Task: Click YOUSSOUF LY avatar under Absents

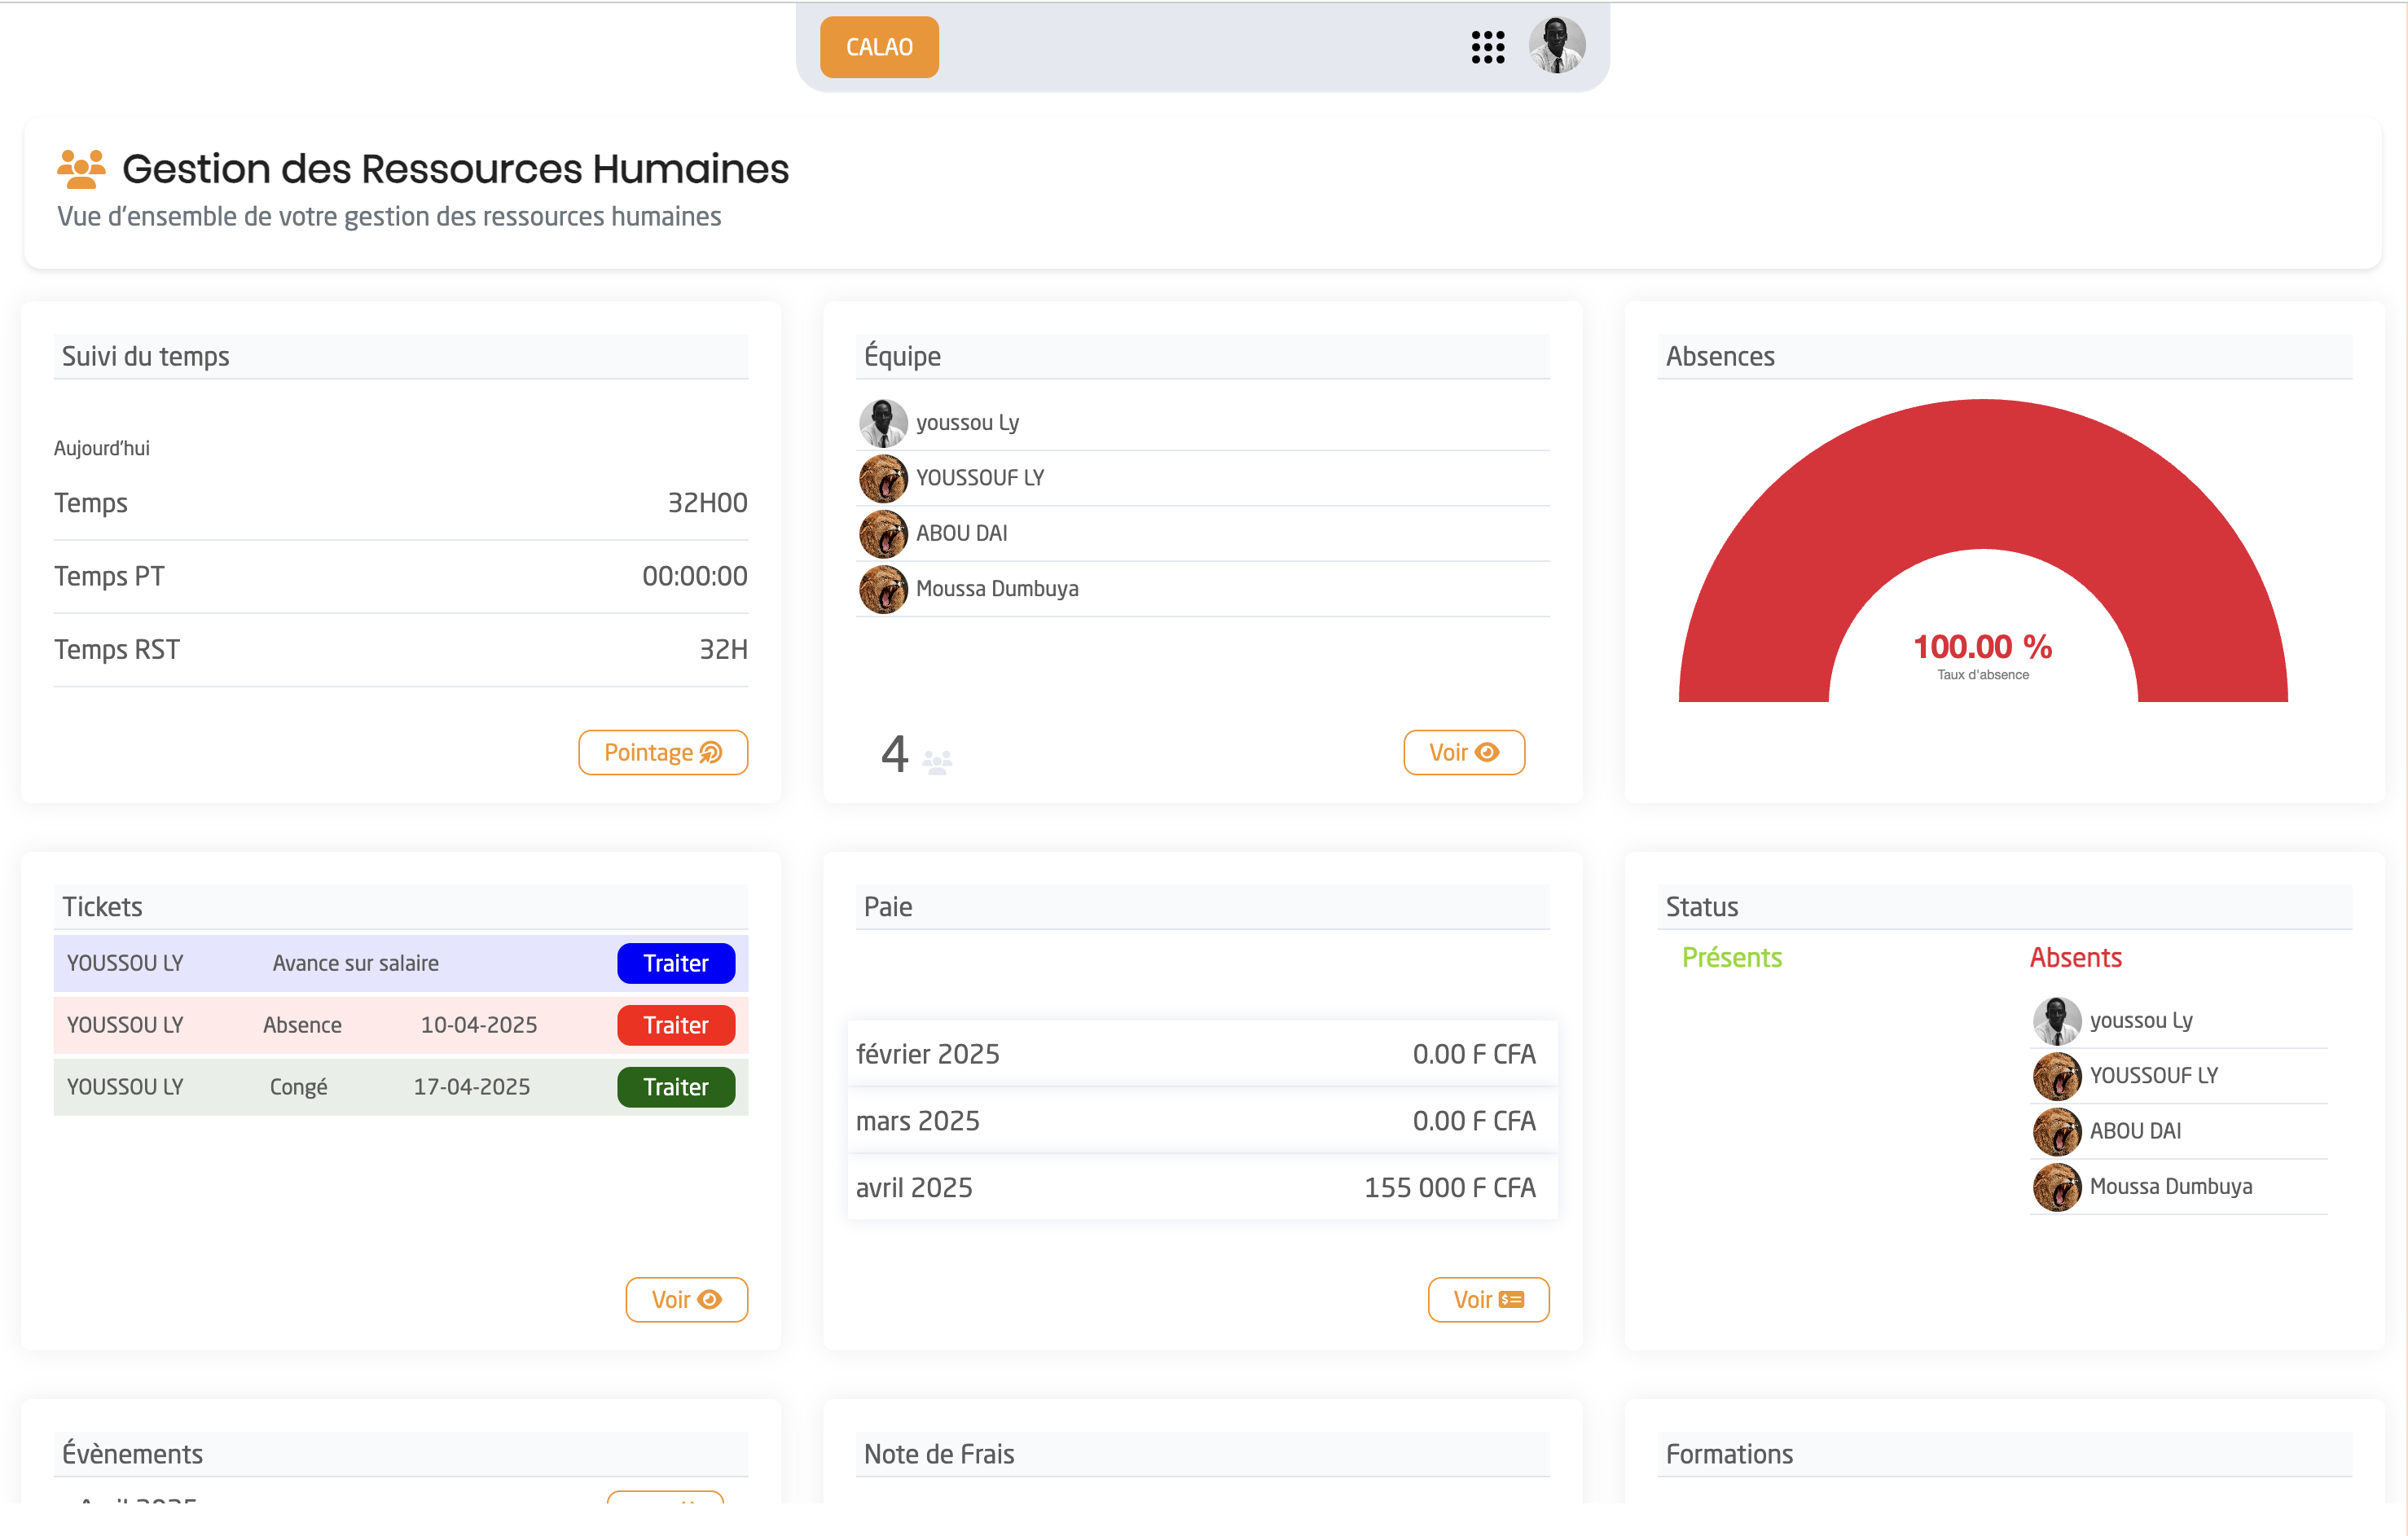Action: 2057,1076
